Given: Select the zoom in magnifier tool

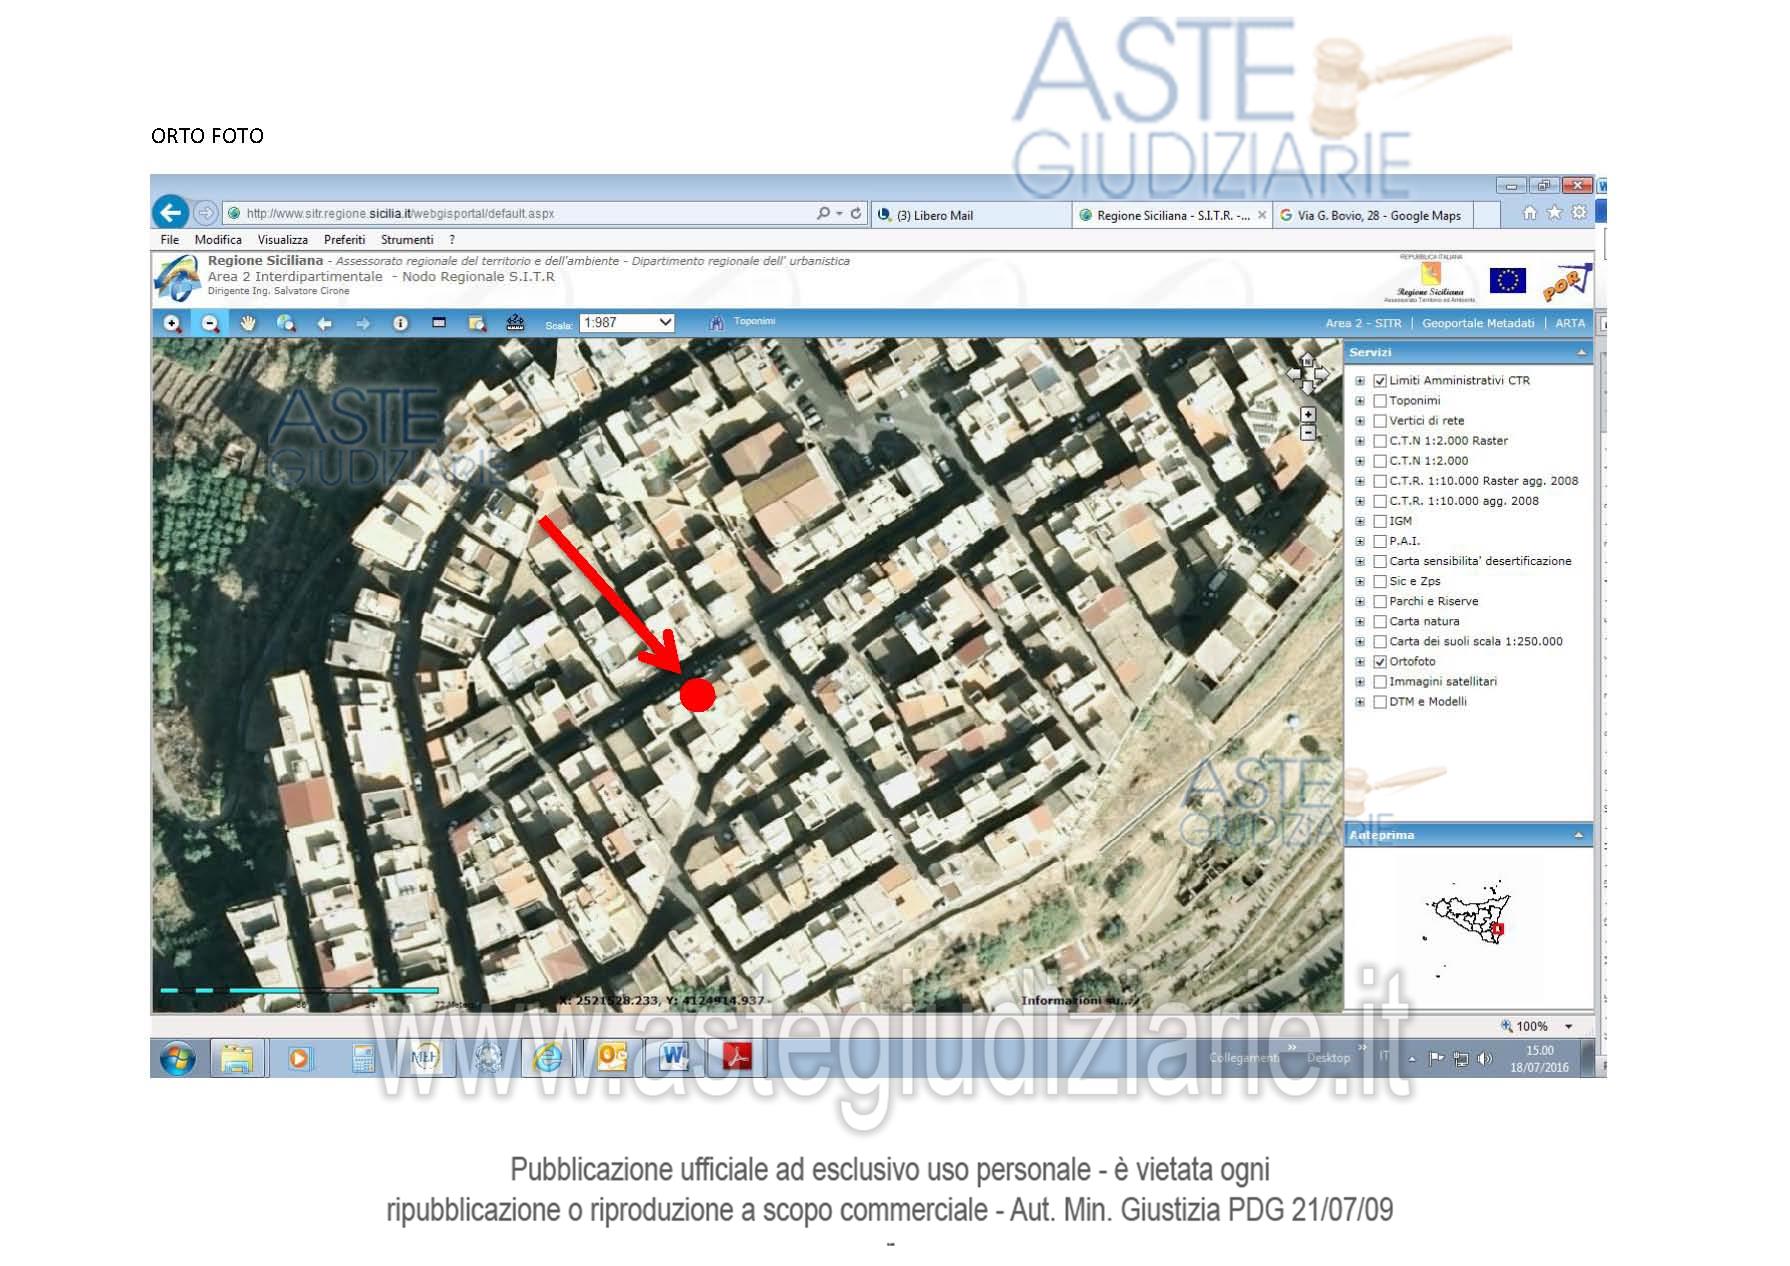Looking at the screenshot, I should click(x=172, y=323).
